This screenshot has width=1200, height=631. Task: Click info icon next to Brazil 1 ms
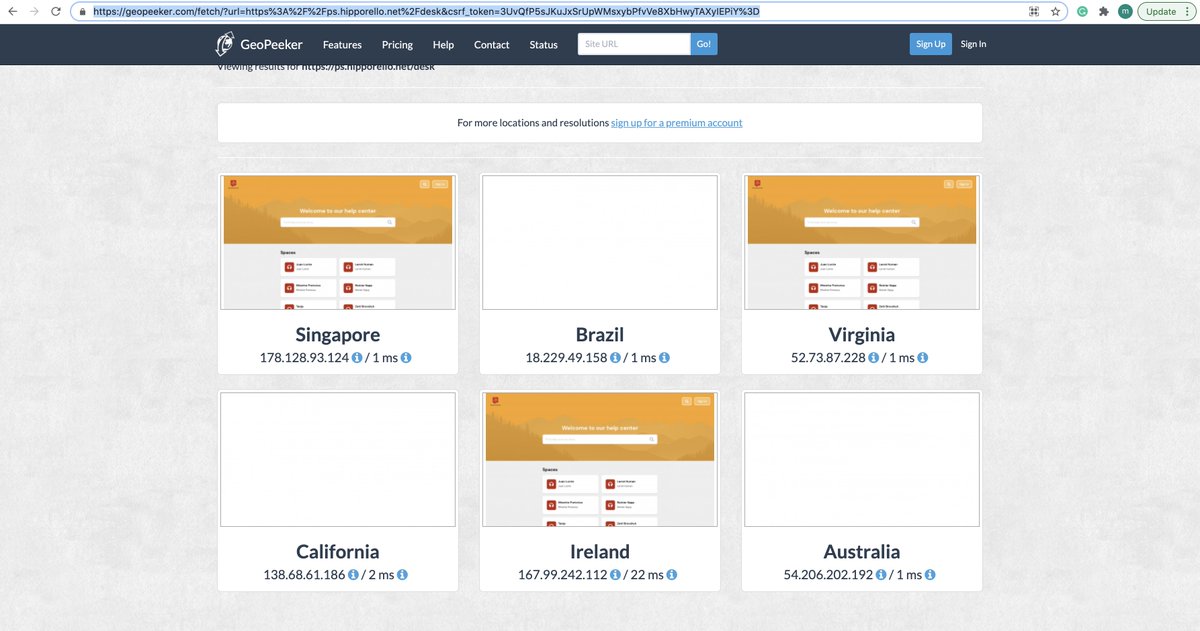664,357
